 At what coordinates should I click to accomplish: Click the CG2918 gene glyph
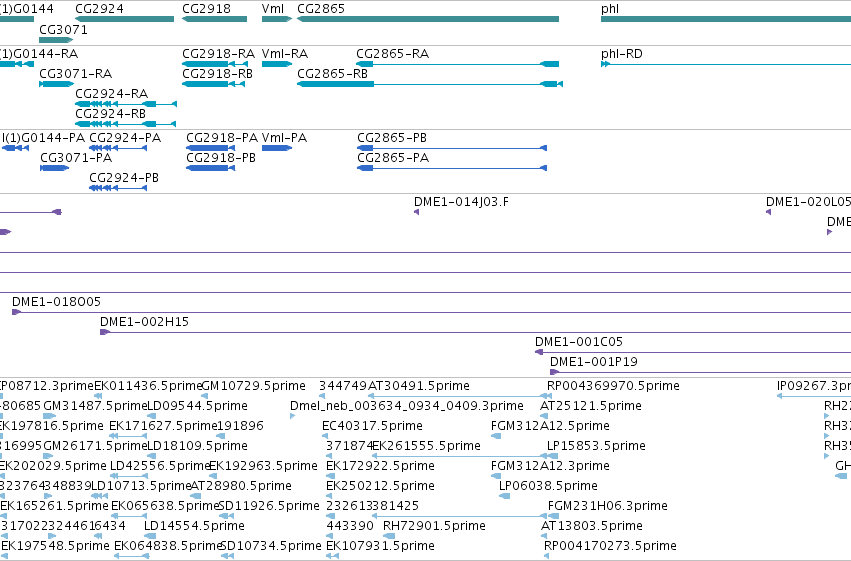(214, 19)
